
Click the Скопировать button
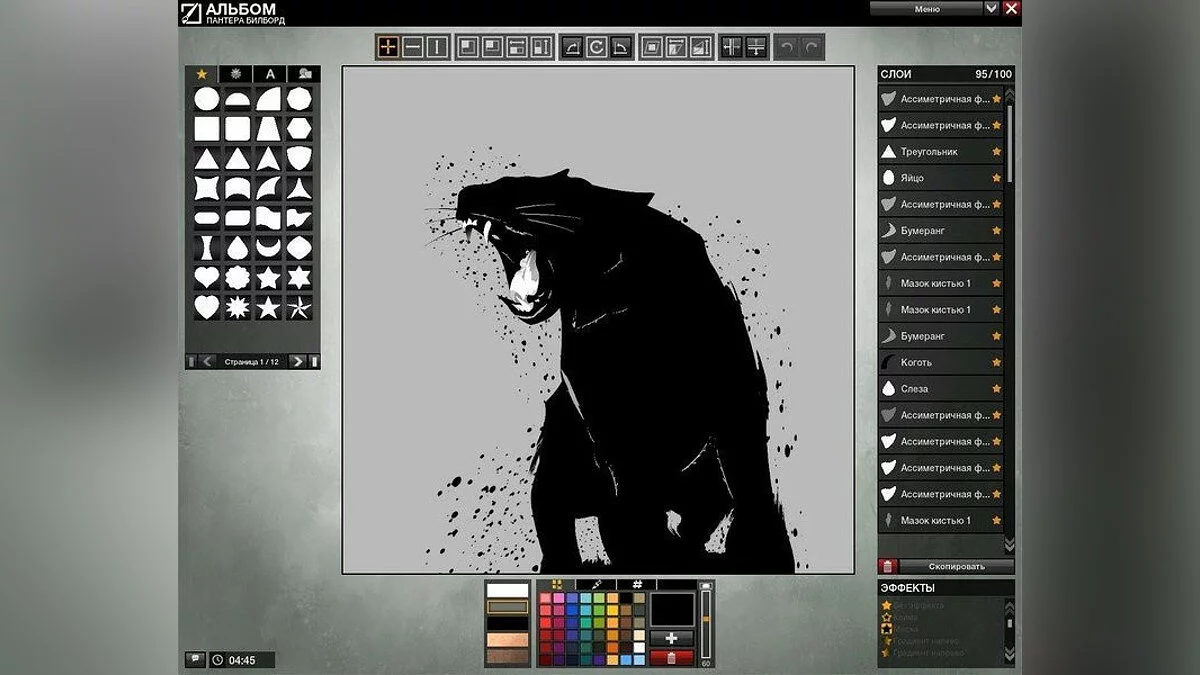(x=956, y=566)
